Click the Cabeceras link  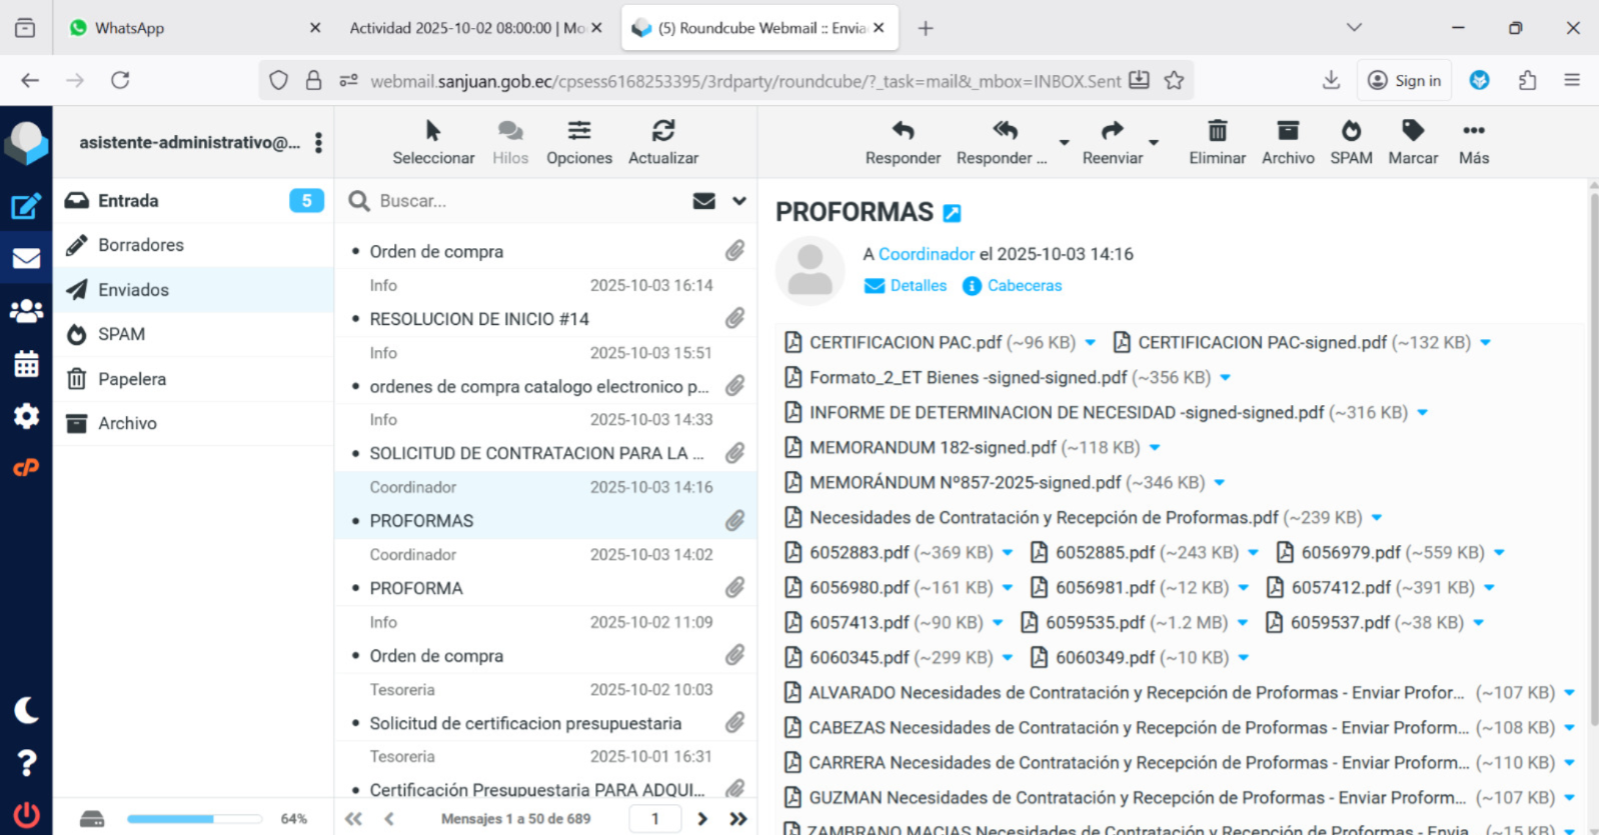(1024, 286)
